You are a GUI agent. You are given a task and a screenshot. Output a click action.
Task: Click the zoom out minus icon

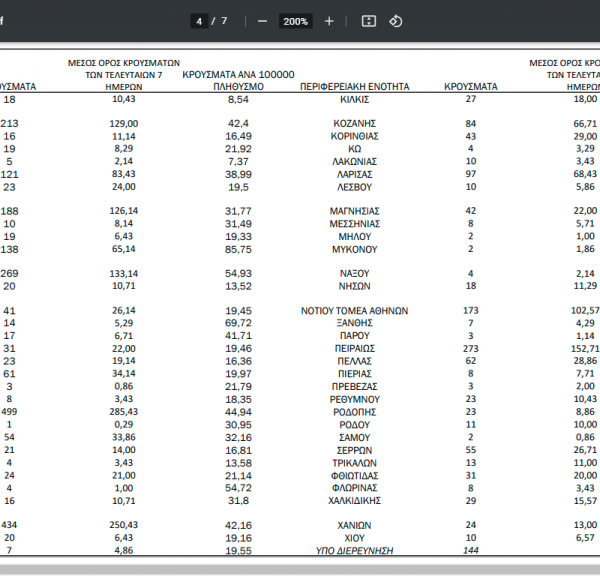[x=262, y=21]
